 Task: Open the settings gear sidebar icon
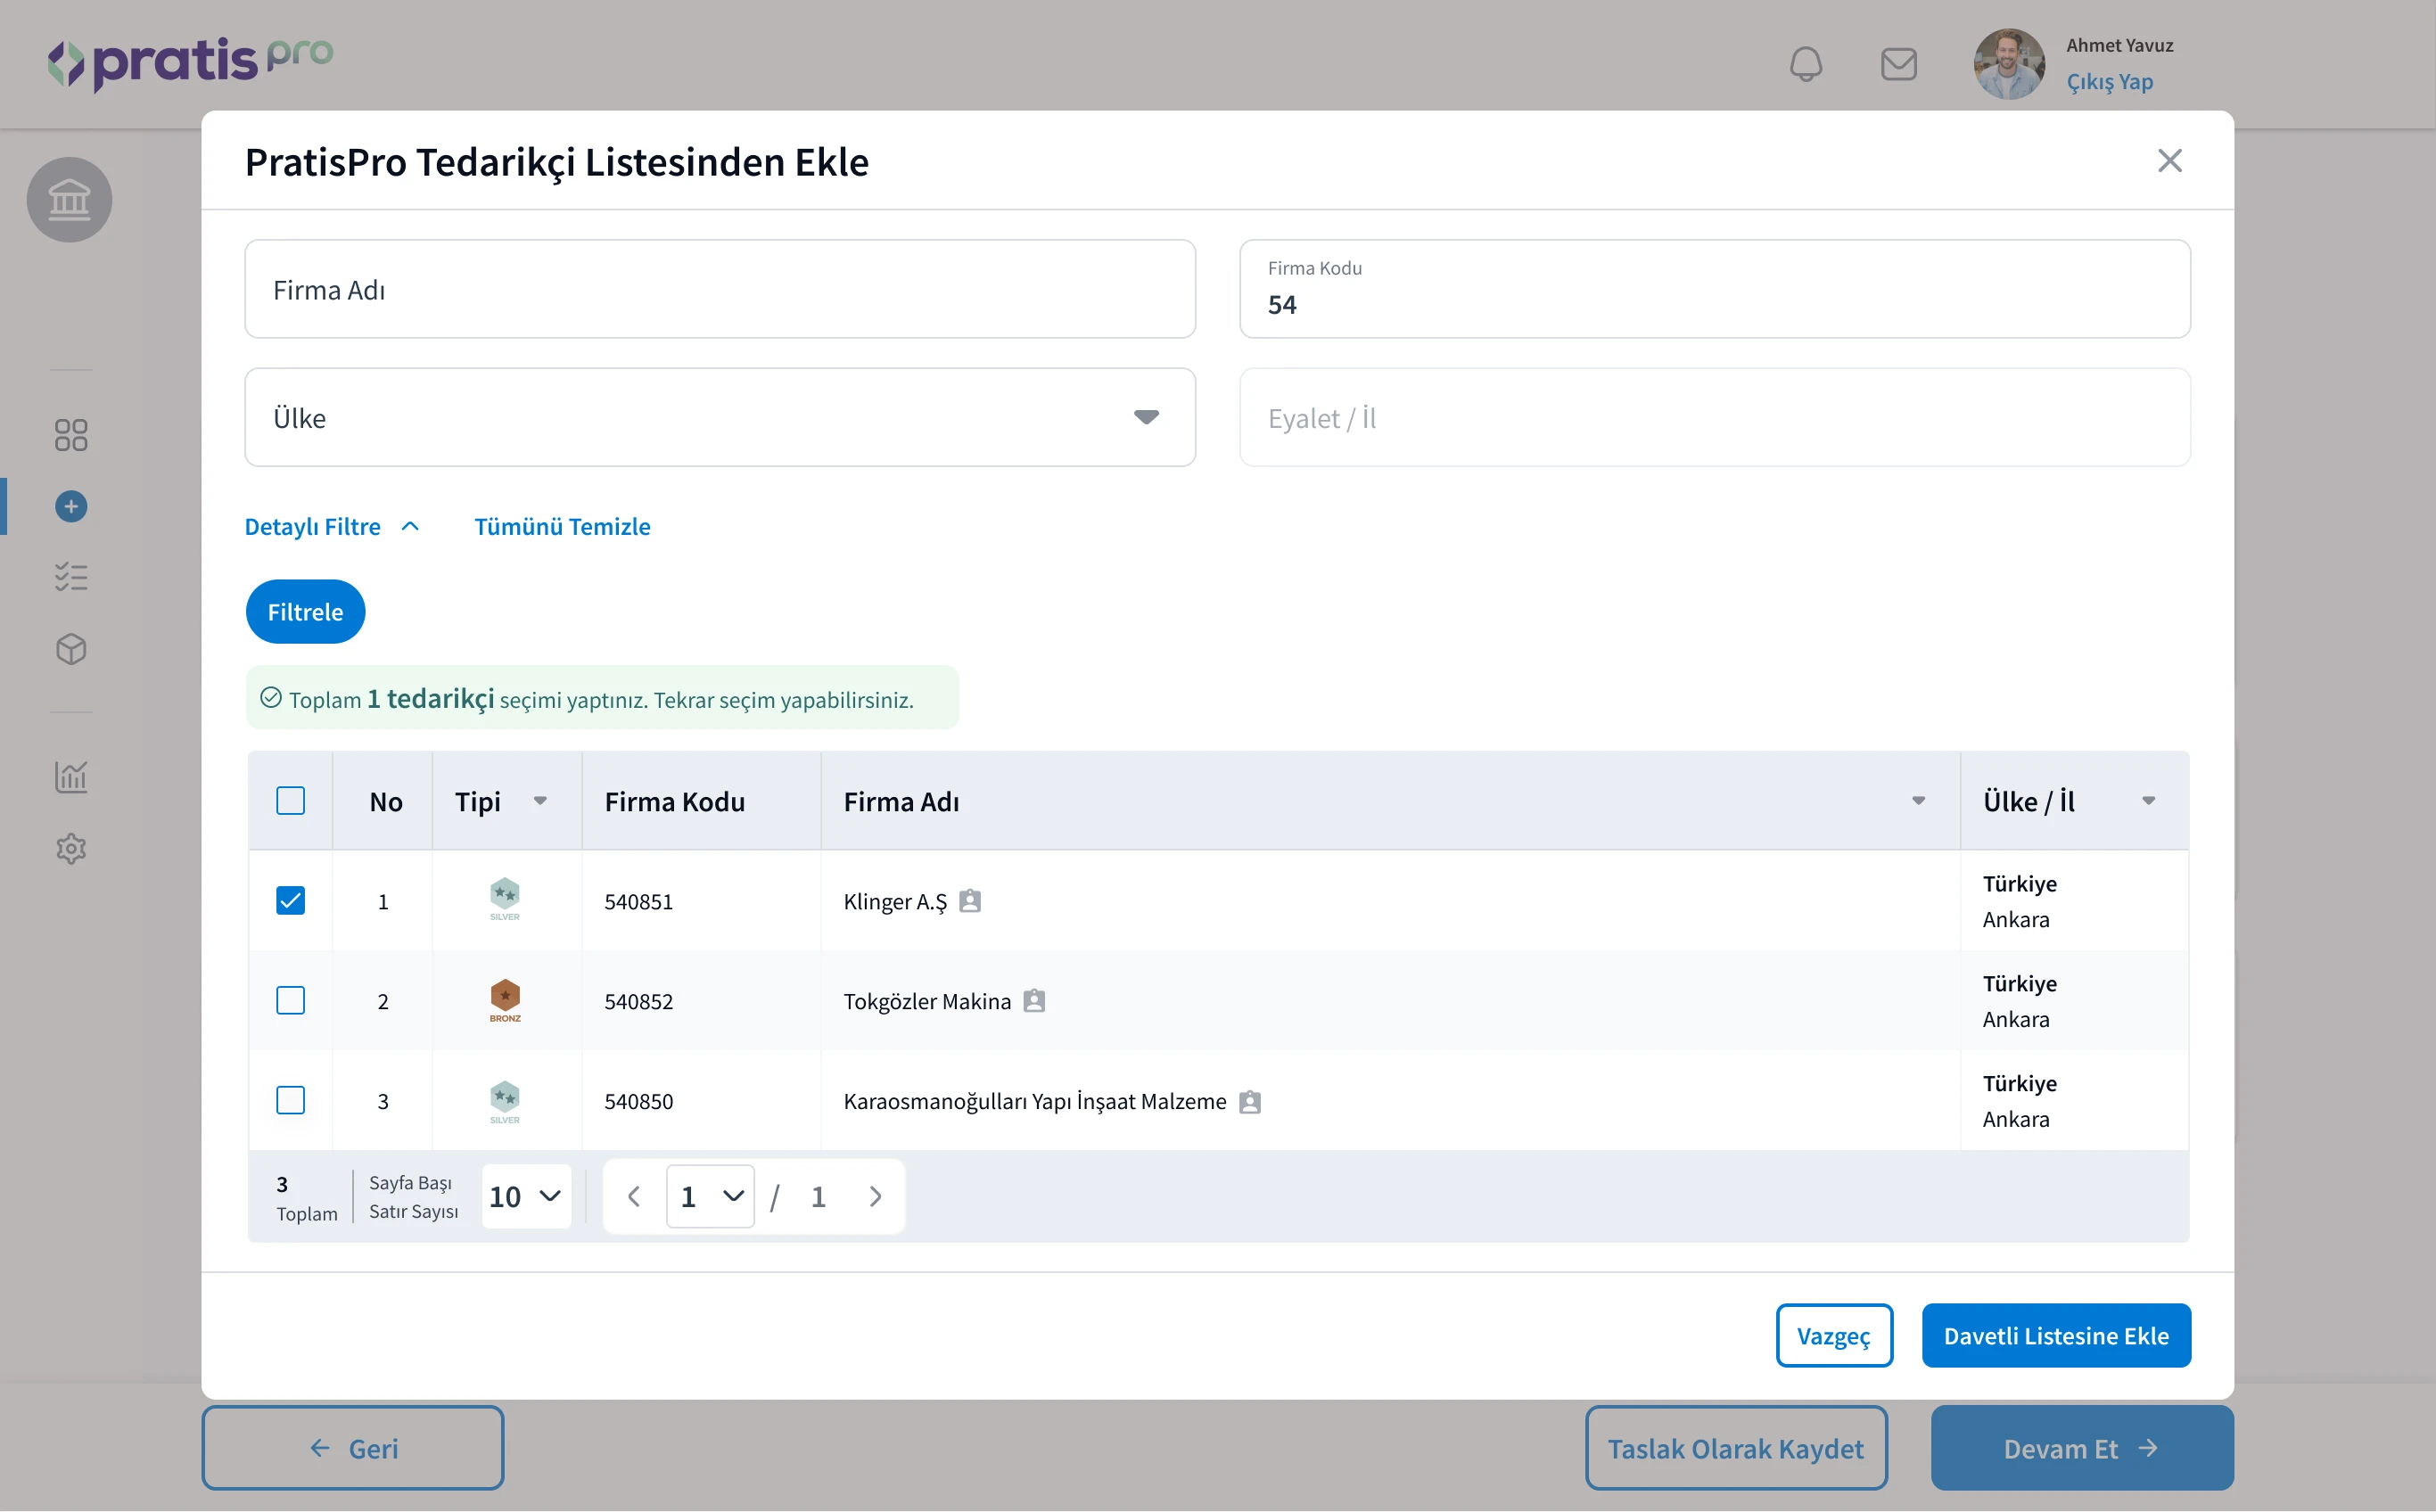tap(71, 849)
